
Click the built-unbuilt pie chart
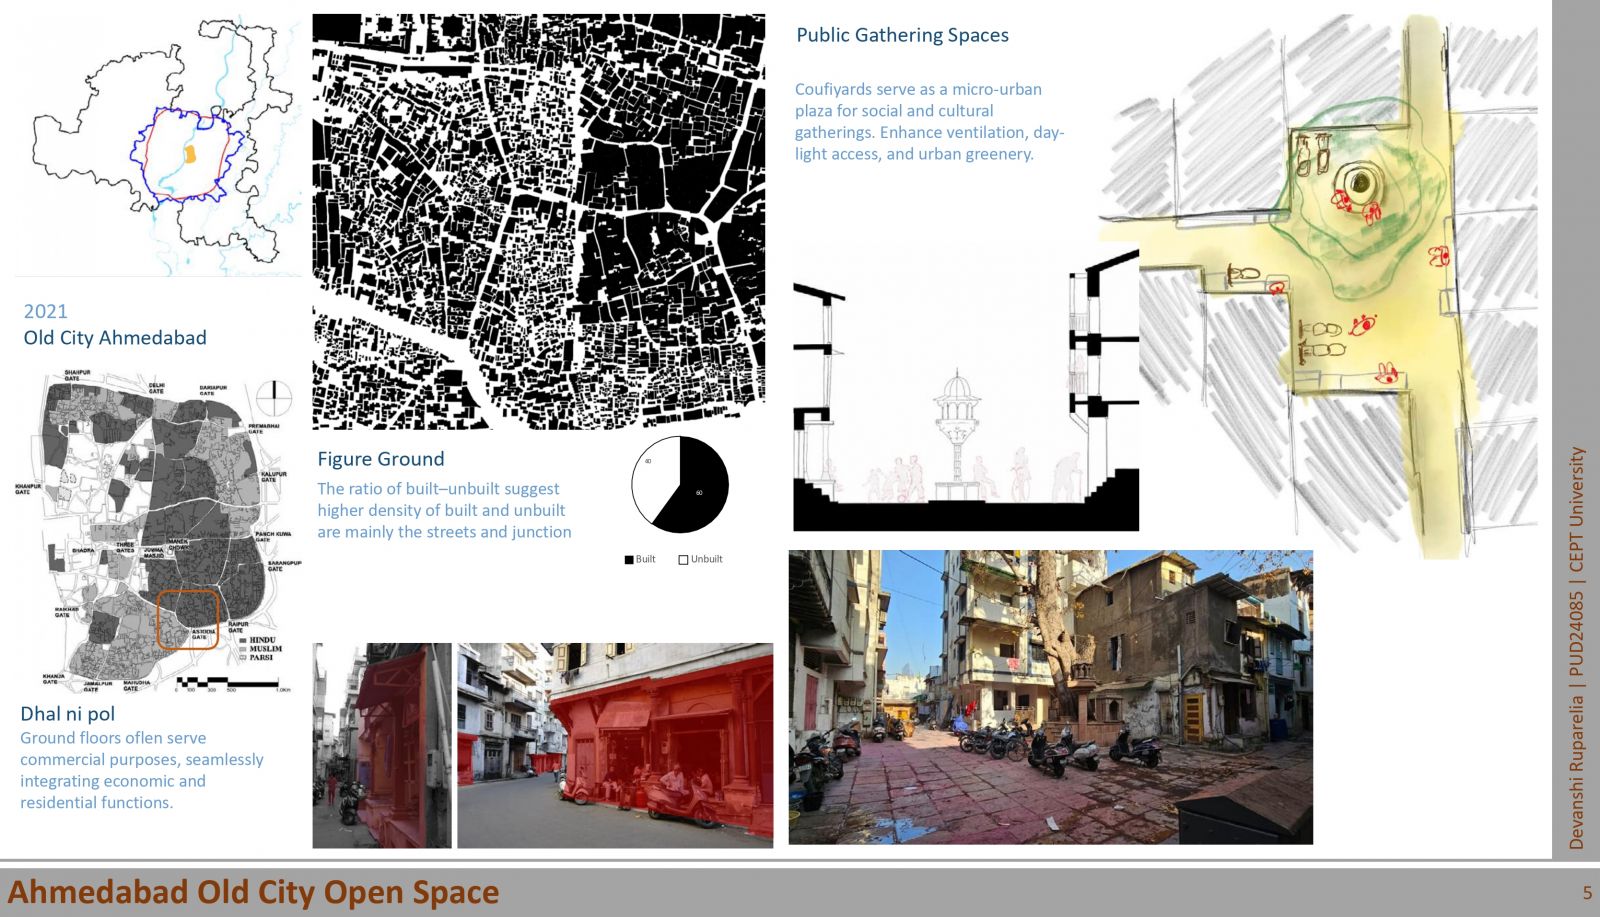pyautogui.click(x=680, y=485)
